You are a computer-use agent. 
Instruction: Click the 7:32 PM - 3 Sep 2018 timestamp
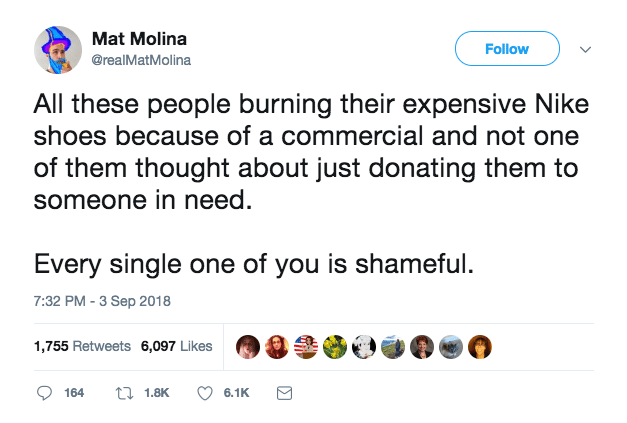pyautogui.click(x=103, y=299)
